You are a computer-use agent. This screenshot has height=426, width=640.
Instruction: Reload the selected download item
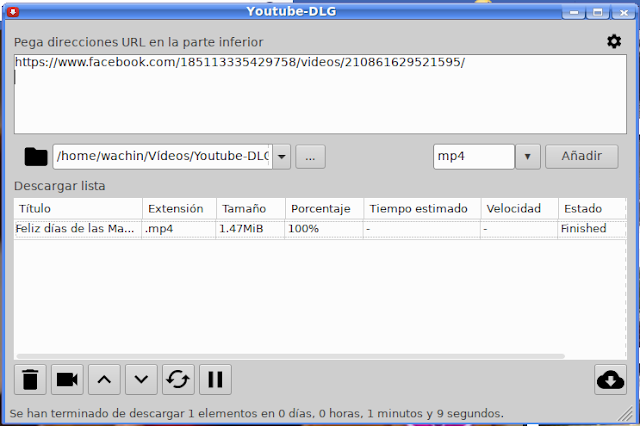(x=178, y=379)
